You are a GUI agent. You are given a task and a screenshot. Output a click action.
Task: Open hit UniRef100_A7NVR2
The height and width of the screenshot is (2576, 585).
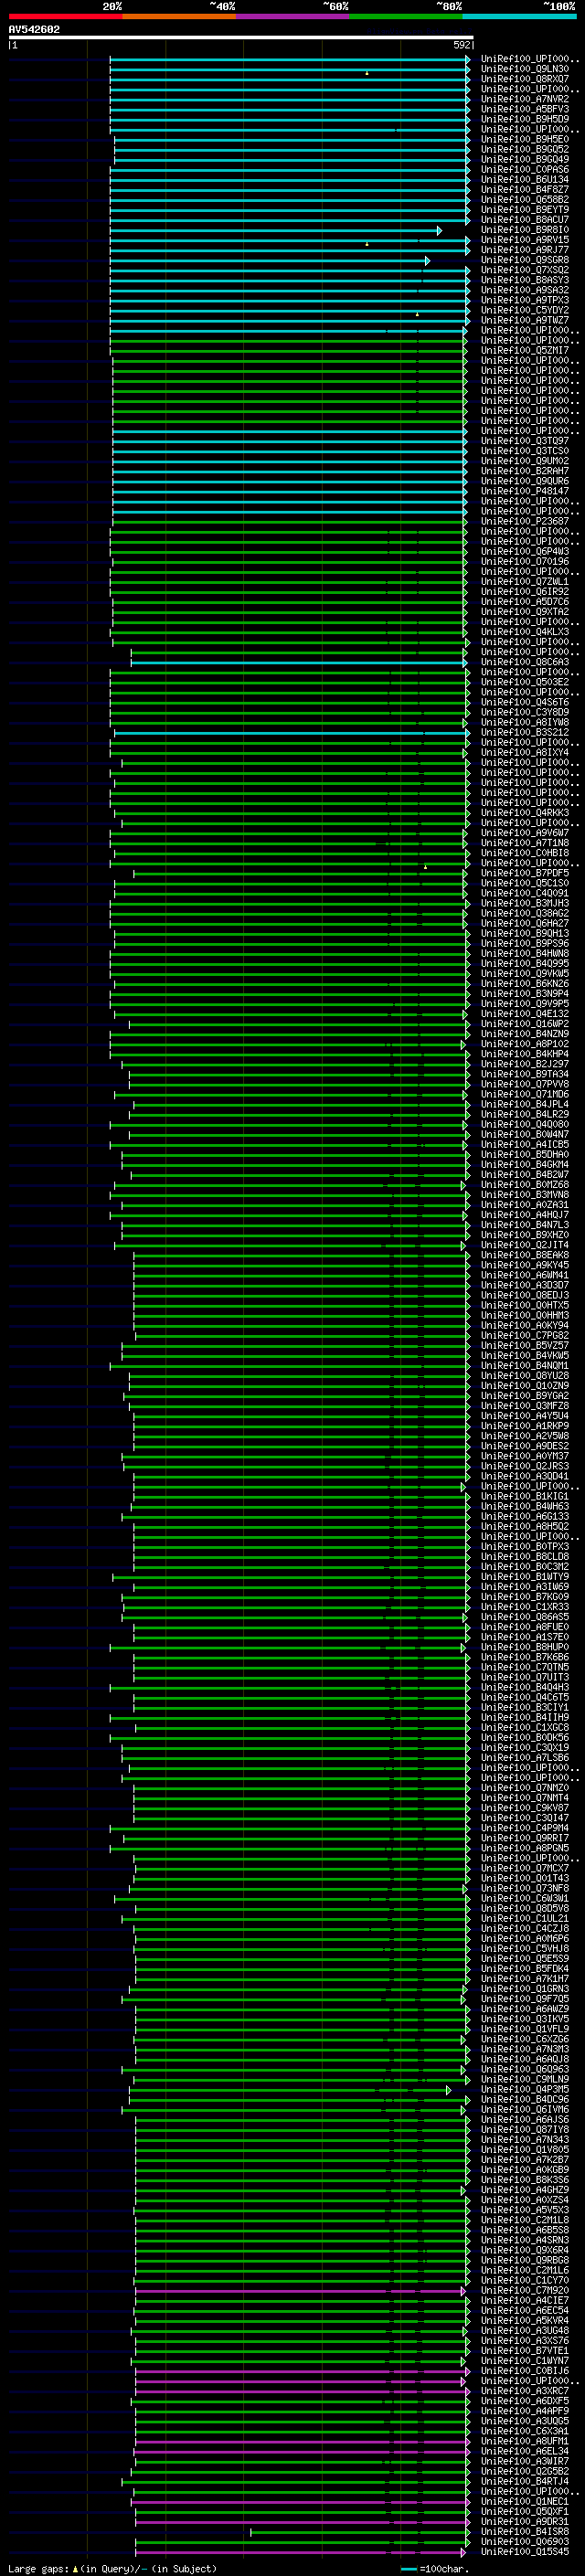coord(525,100)
